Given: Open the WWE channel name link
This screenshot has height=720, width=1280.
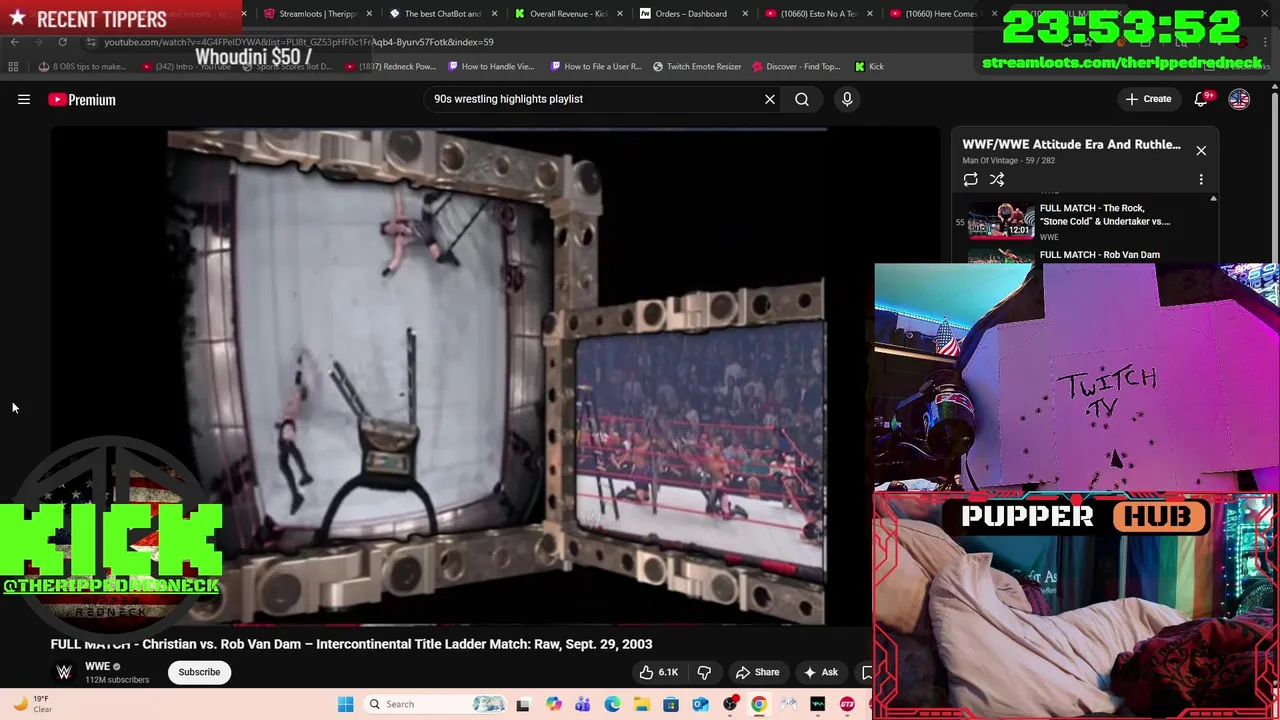Looking at the screenshot, I should pyautogui.click(x=97, y=666).
